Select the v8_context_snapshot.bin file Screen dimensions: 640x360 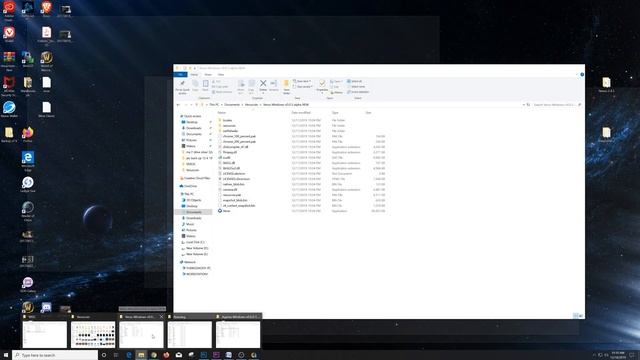239,206
